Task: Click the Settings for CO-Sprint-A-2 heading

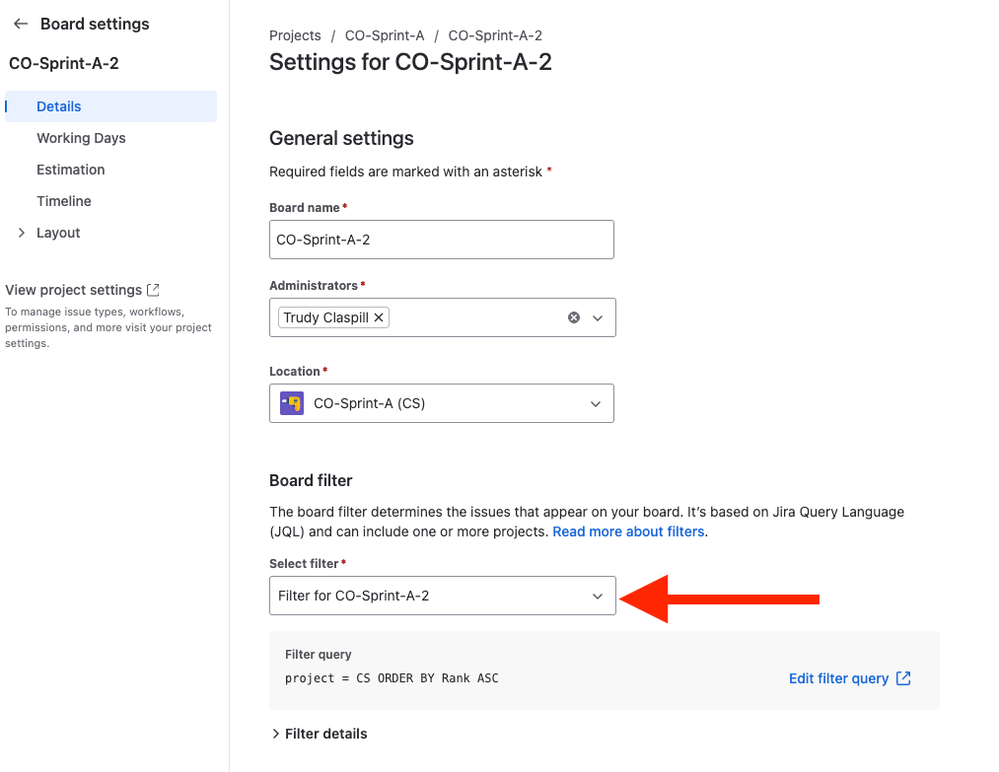Action: 410,62
